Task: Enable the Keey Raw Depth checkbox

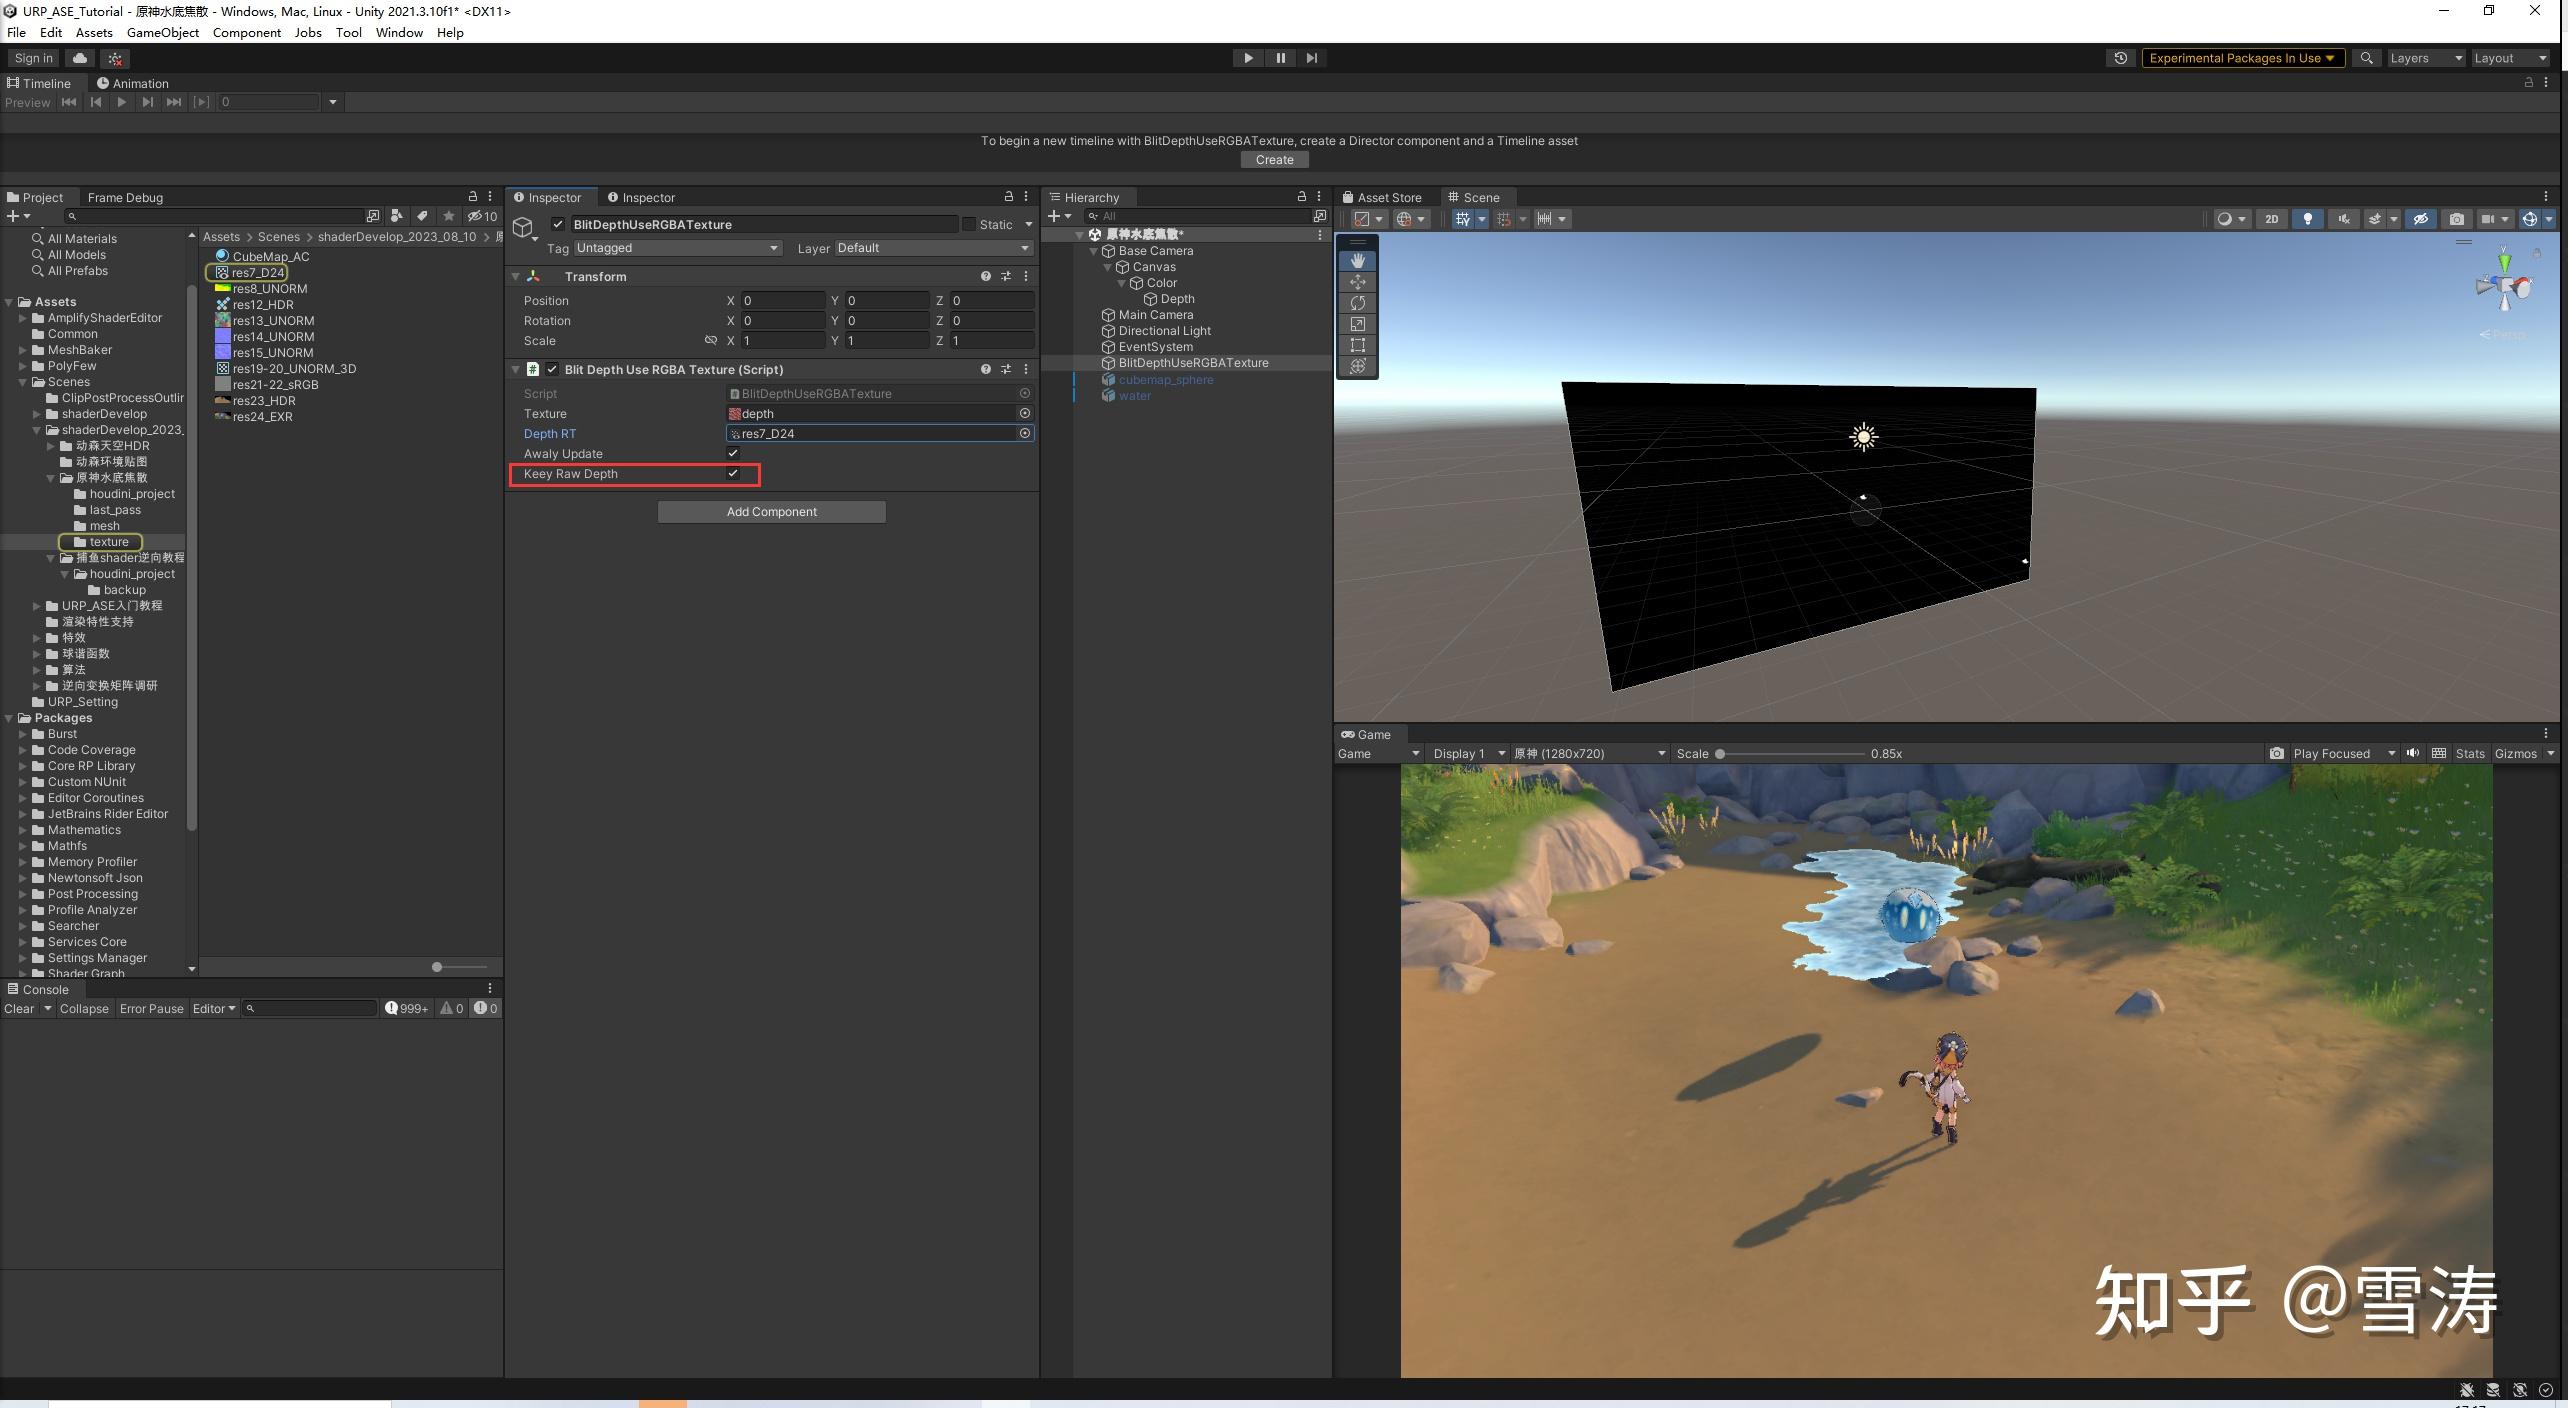Action: (733, 473)
